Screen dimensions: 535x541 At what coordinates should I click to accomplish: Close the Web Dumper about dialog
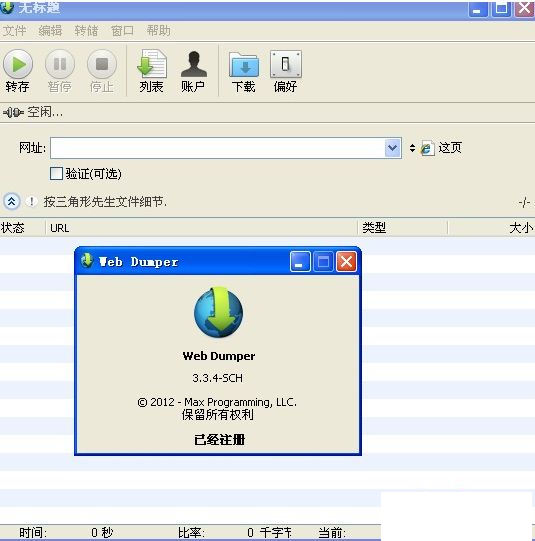(346, 262)
